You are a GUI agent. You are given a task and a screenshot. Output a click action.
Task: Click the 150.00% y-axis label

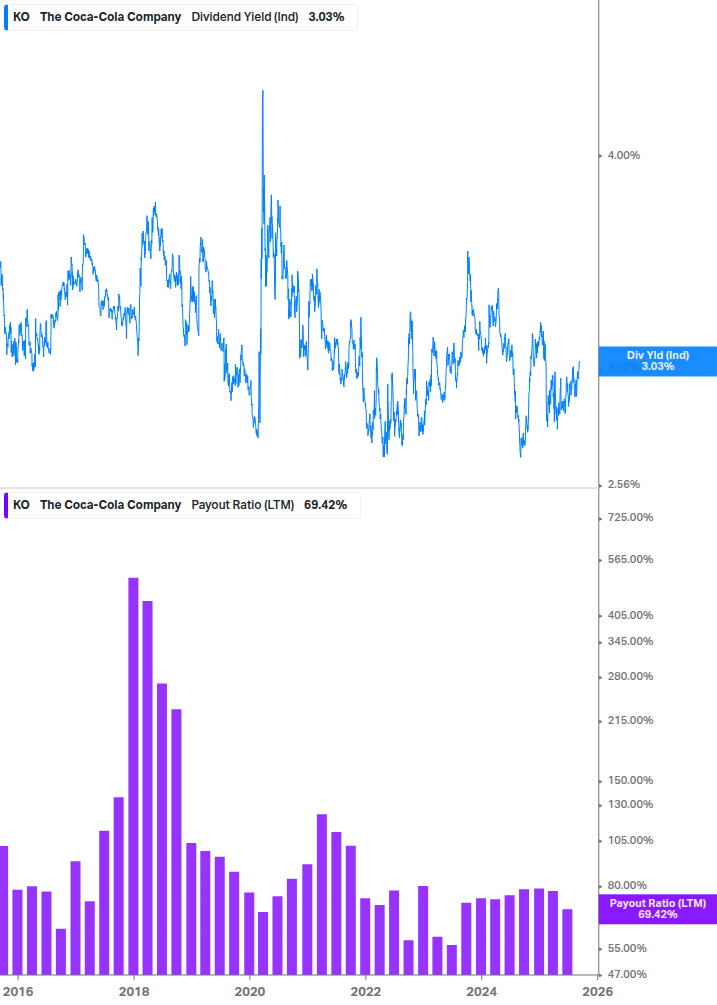[630, 781]
